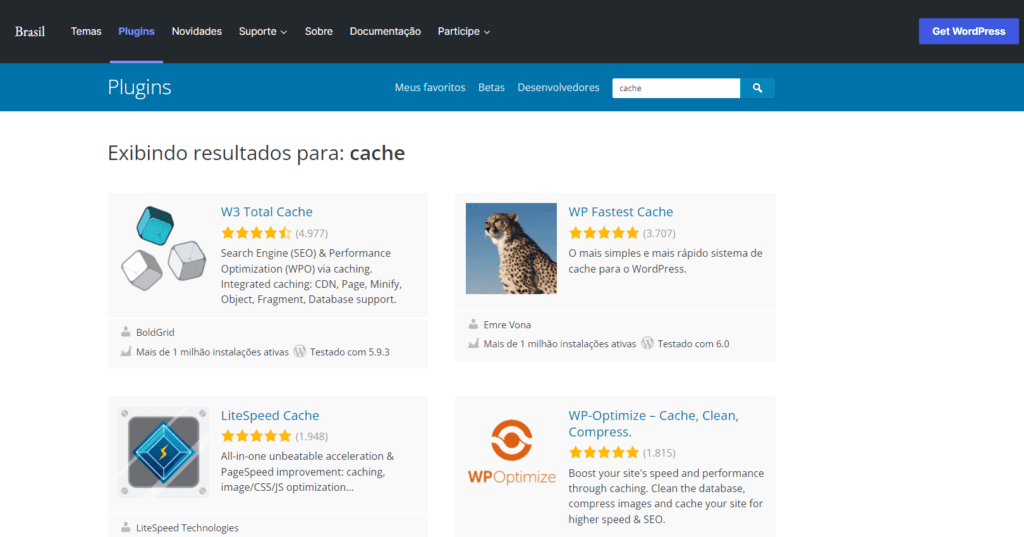Open LiteSpeed Cache plugin title
1024x537 pixels.
270,415
